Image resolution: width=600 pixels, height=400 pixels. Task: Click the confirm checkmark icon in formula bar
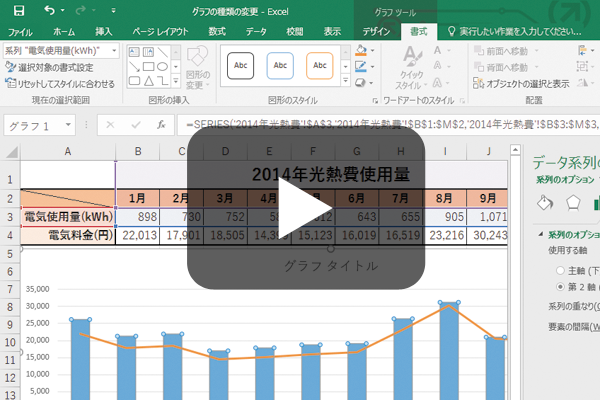point(136,125)
